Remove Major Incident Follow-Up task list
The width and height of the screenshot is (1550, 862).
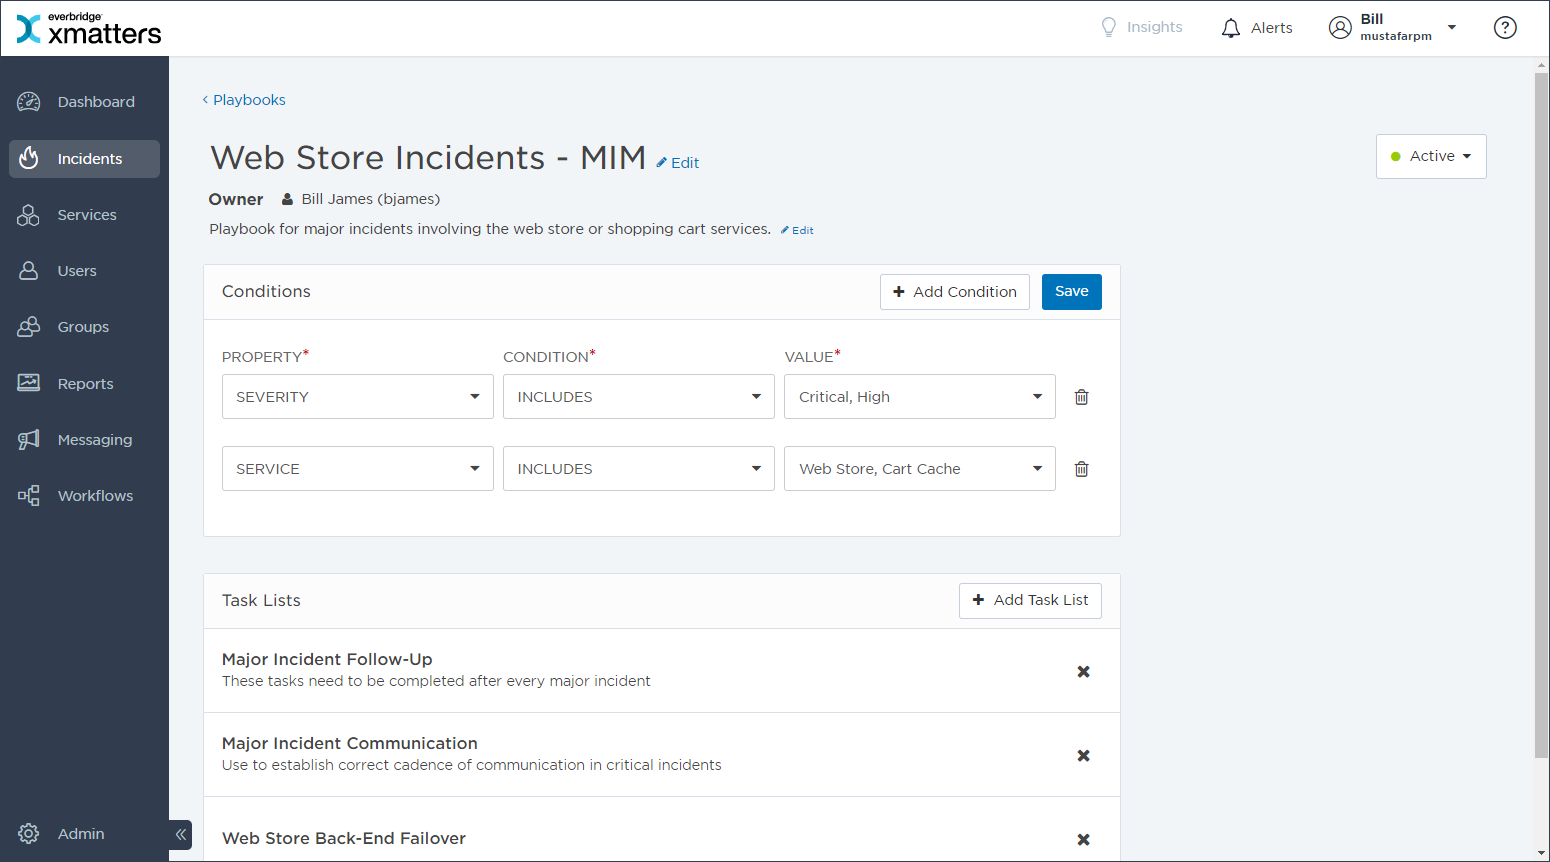(x=1083, y=672)
